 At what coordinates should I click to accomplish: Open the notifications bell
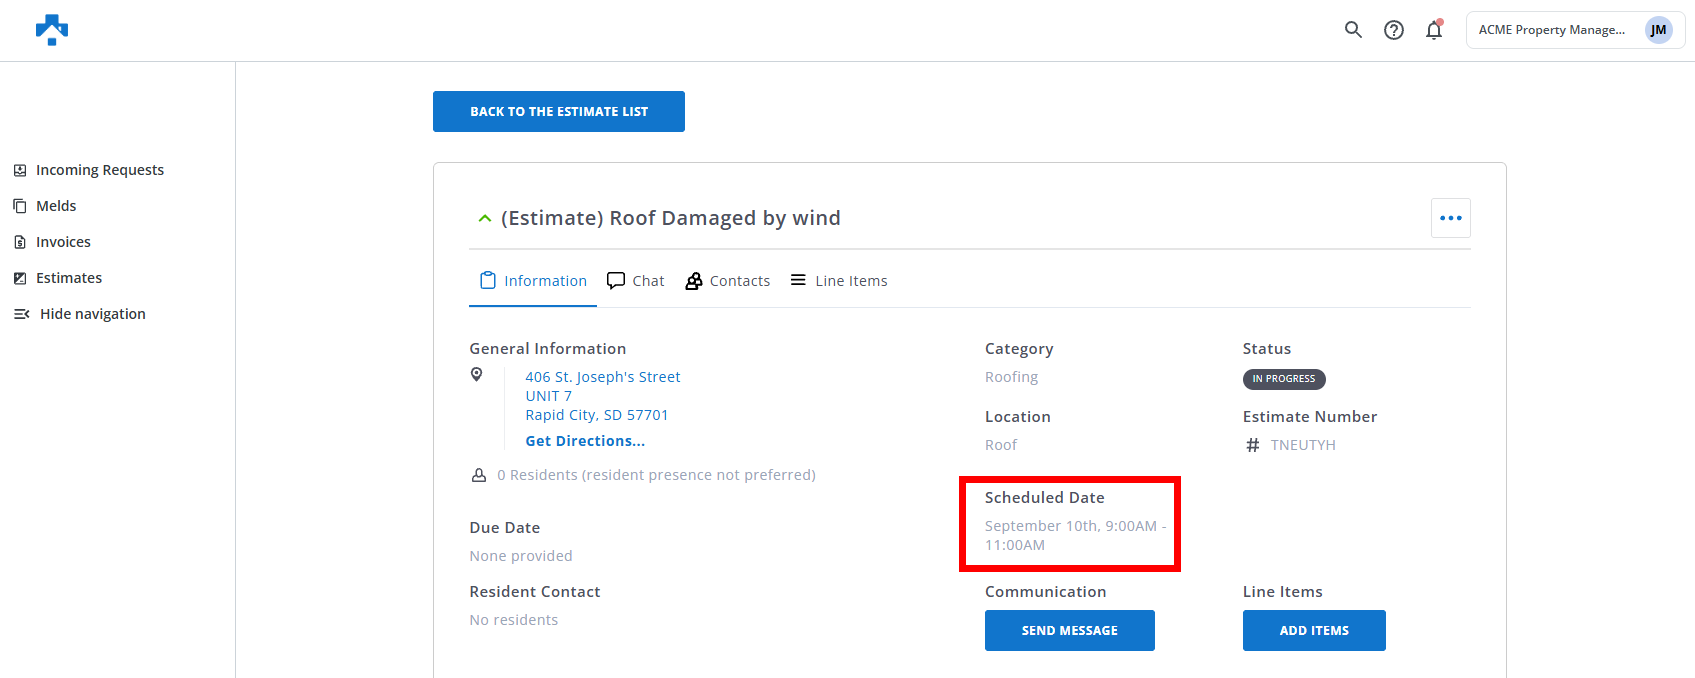(x=1434, y=30)
